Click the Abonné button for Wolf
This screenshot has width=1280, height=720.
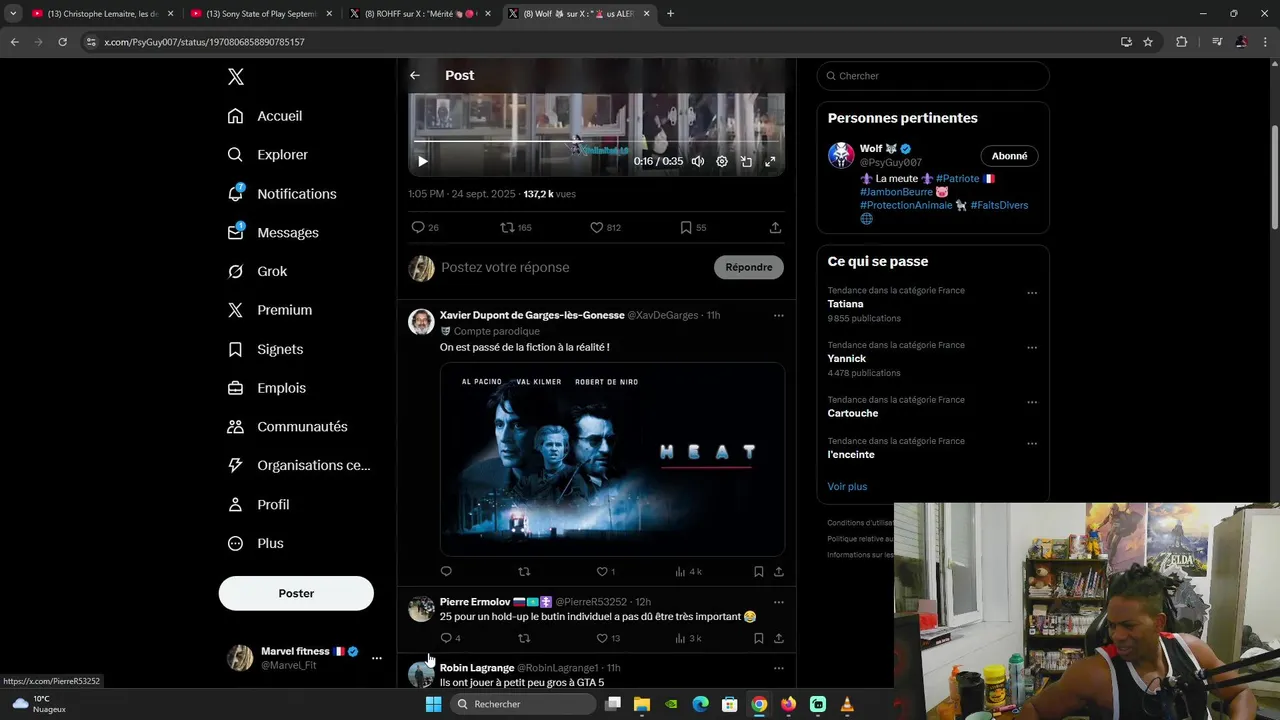[1009, 156]
